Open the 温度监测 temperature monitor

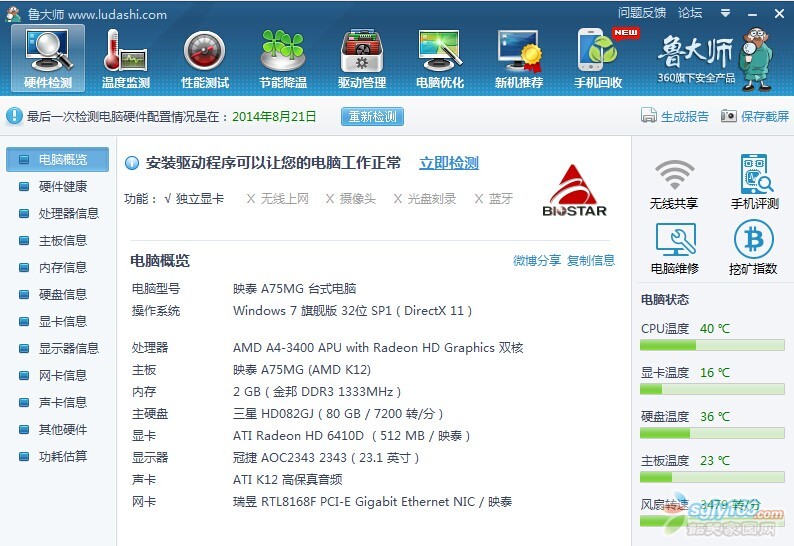[126, 58]
